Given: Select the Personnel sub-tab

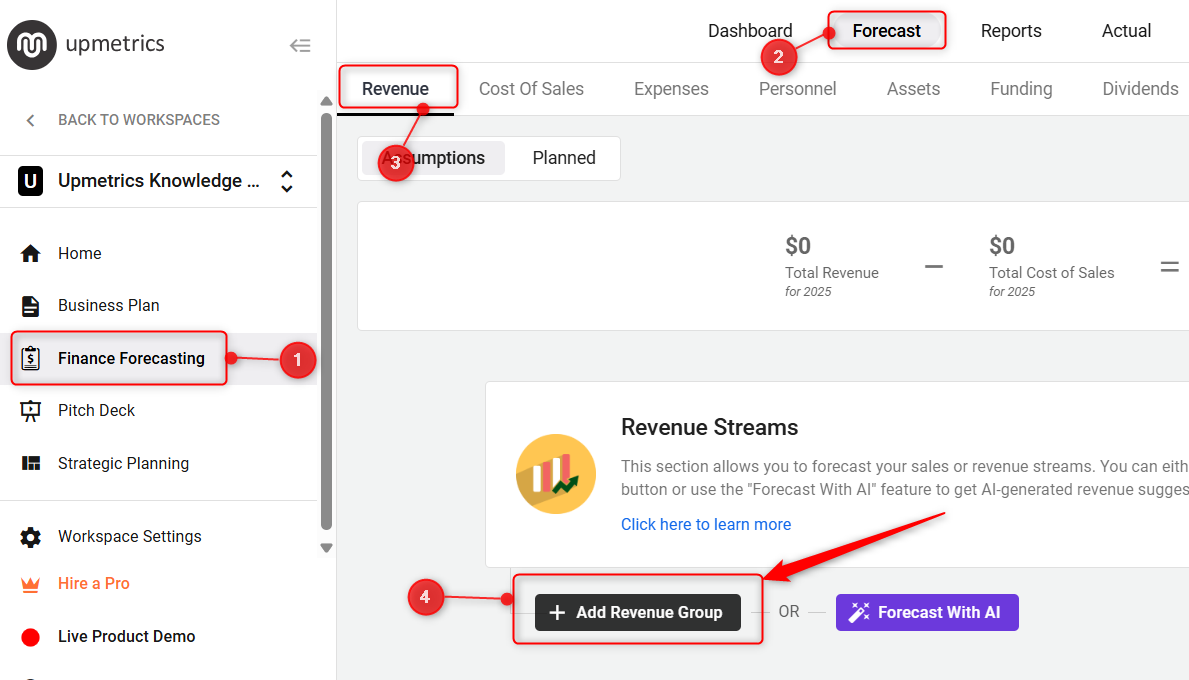Looking at the screenshot, I should [x=797, y=89].
